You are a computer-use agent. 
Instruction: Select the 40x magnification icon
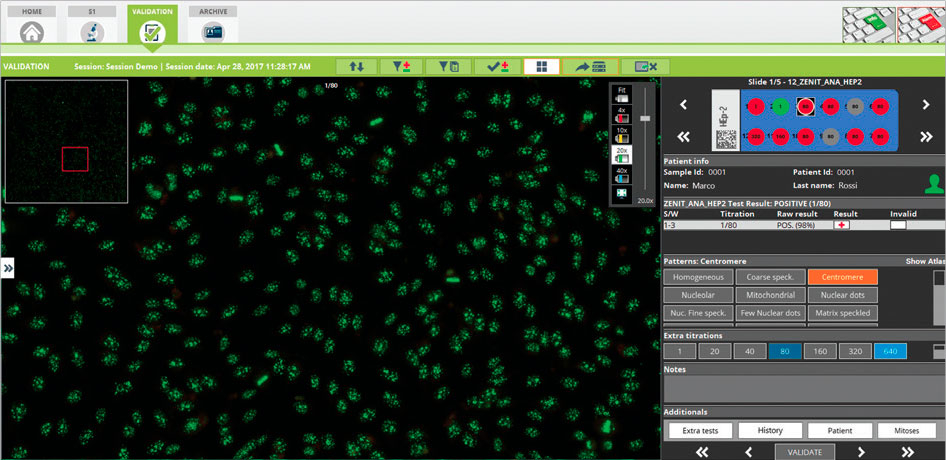pos(622,176)
